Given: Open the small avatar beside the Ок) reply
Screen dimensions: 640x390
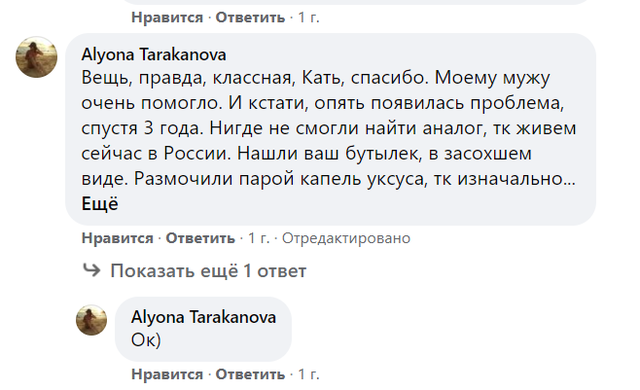Looking at the screenshot, I should [91, 320].
